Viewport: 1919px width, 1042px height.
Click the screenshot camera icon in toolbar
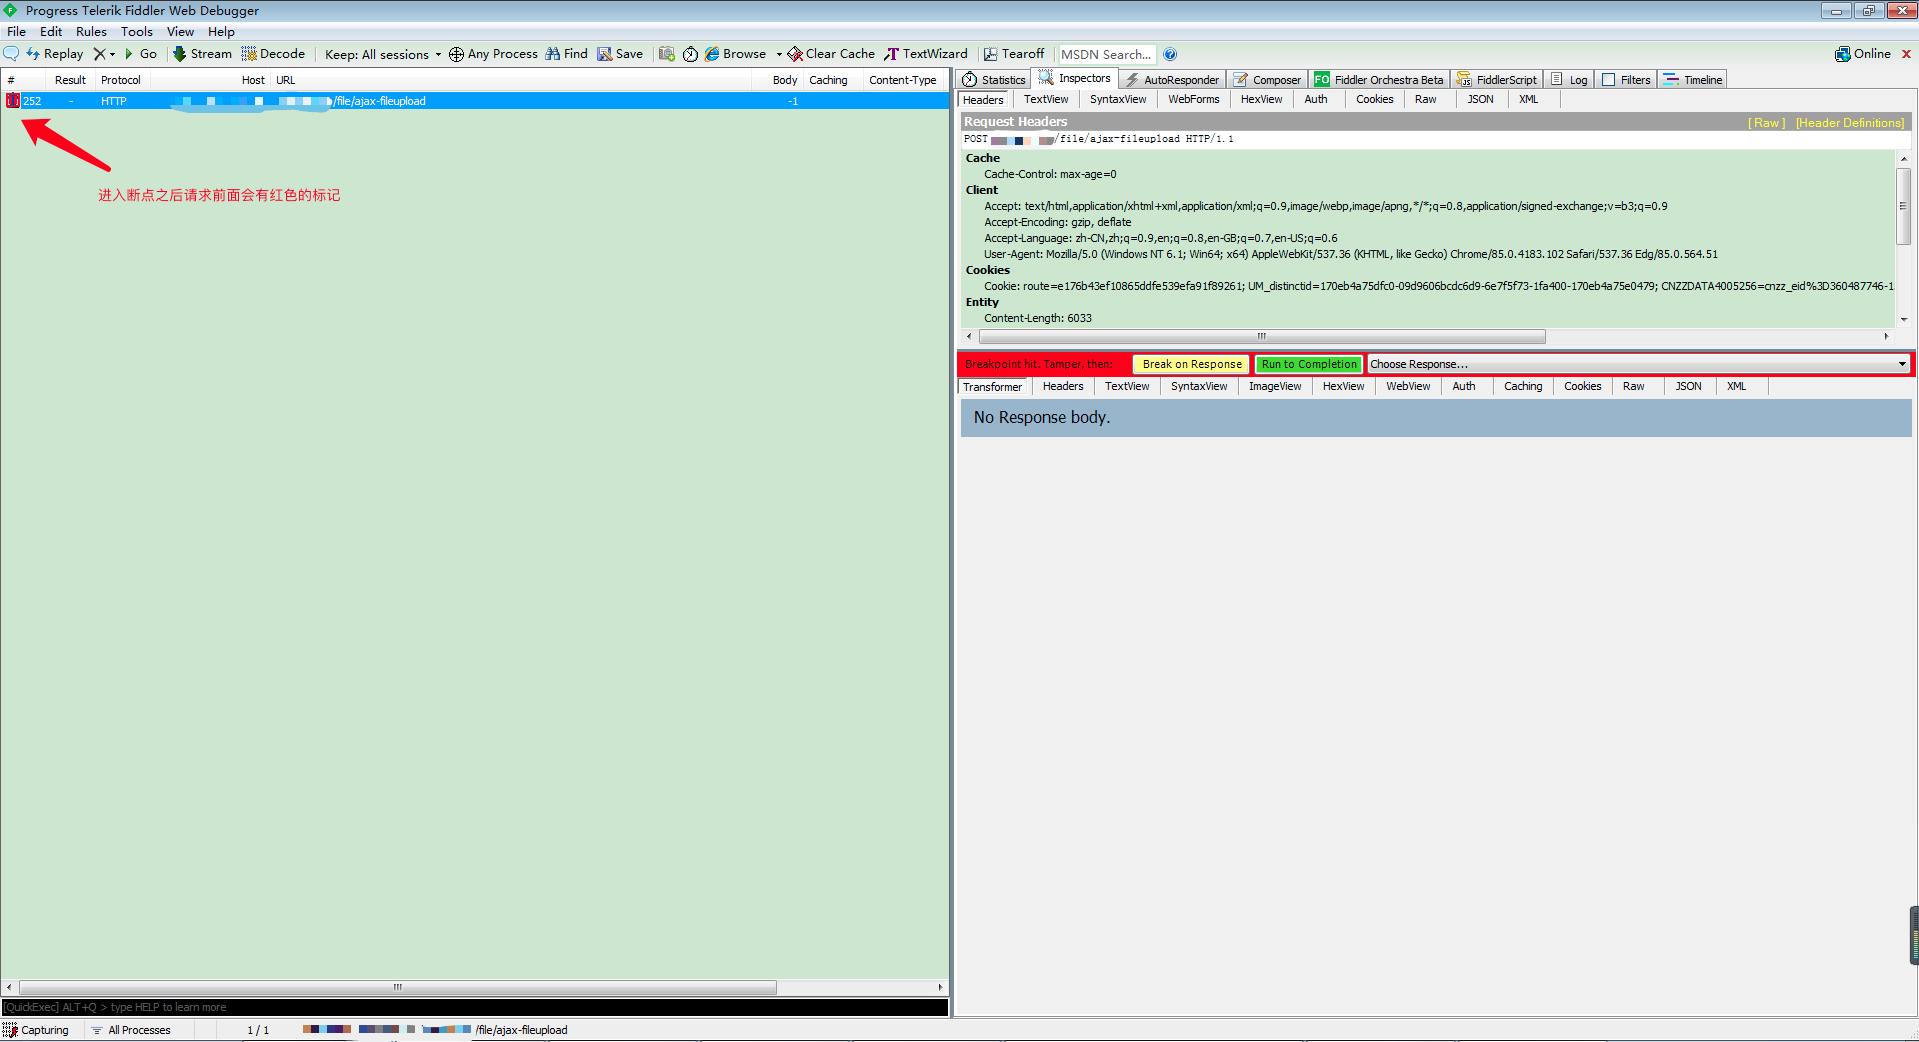point(666,54)
